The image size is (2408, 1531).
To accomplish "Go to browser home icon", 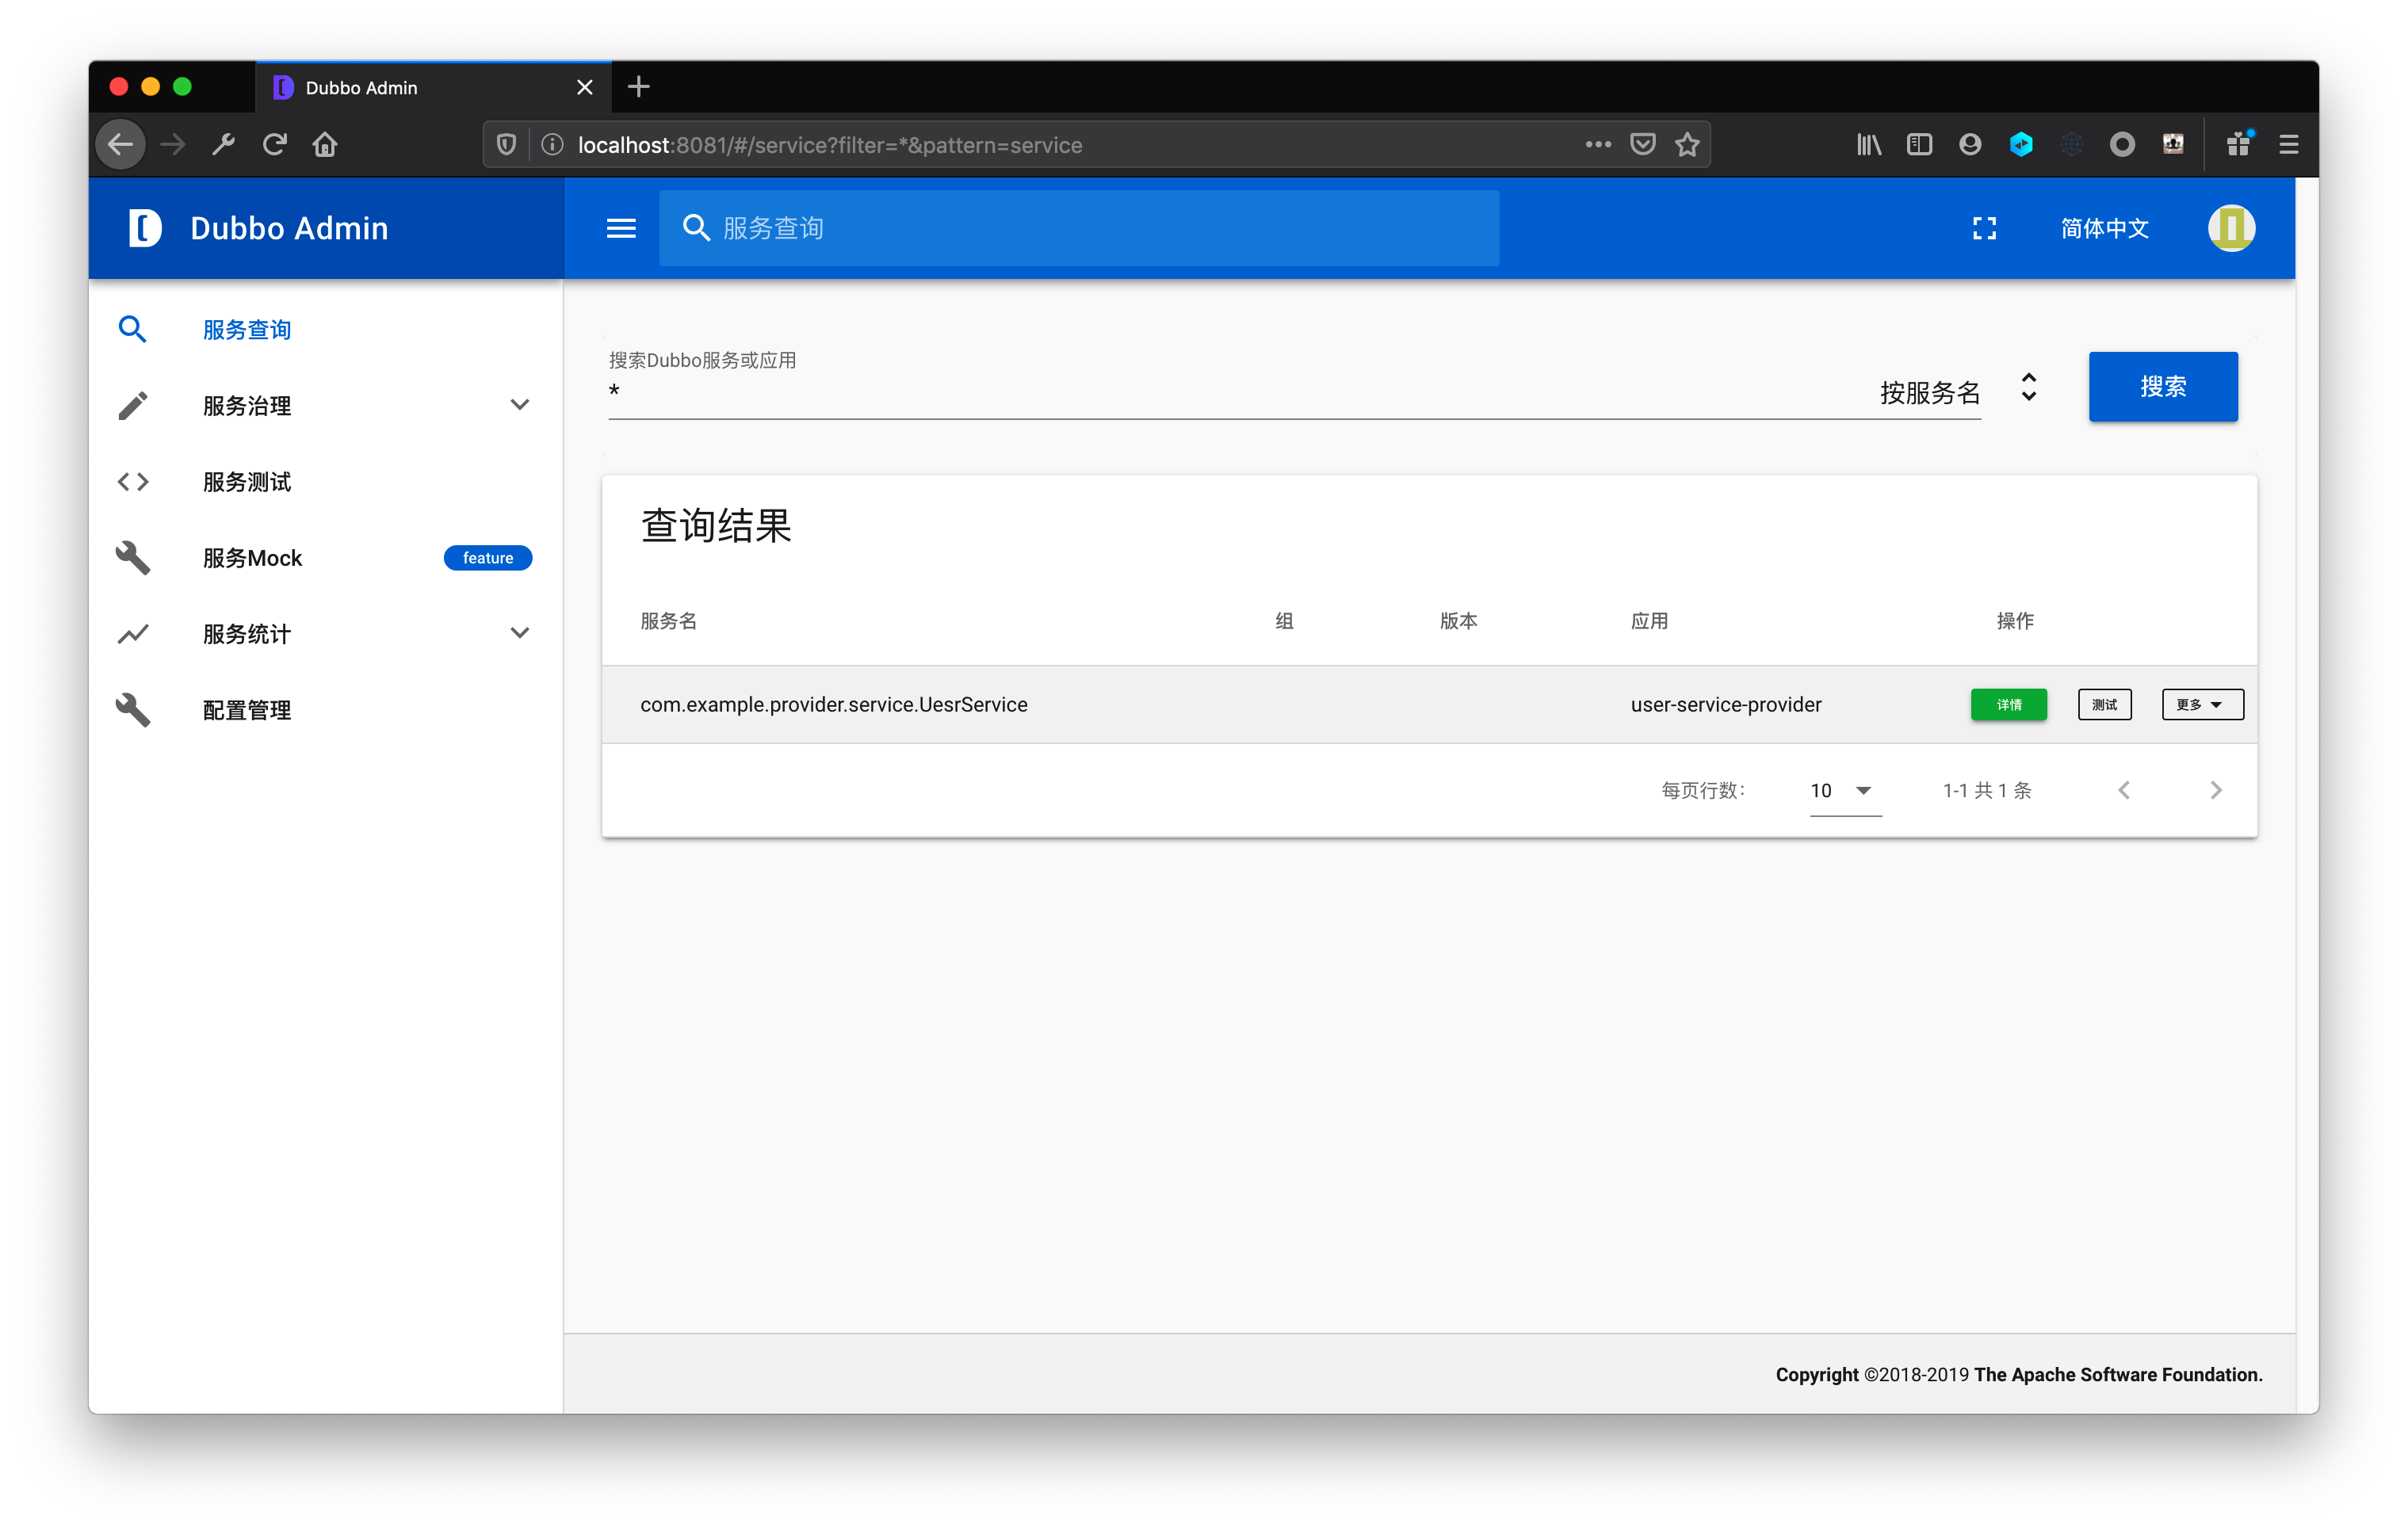I will pyautogui.click(x=325, y=145).
